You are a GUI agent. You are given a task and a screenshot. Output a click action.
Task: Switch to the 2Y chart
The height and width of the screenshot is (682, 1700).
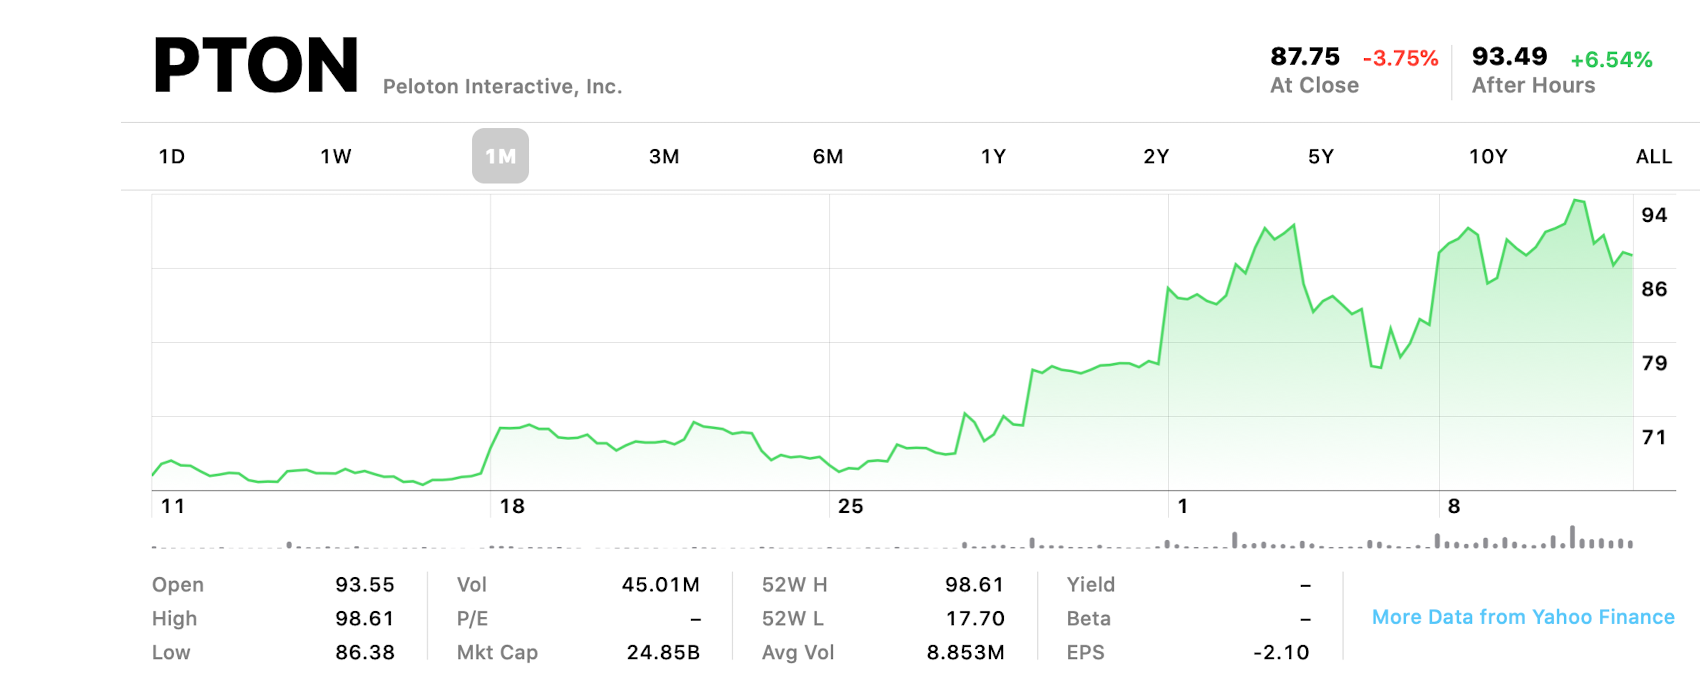pyautogui.click(x=1157, y=156)
